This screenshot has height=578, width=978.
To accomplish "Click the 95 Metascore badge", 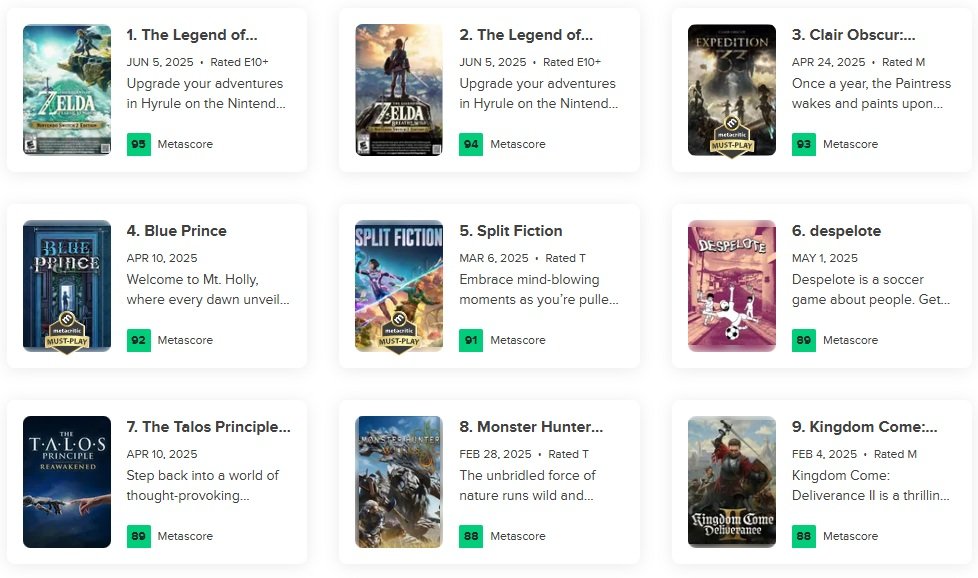I will tap(138, 144).
